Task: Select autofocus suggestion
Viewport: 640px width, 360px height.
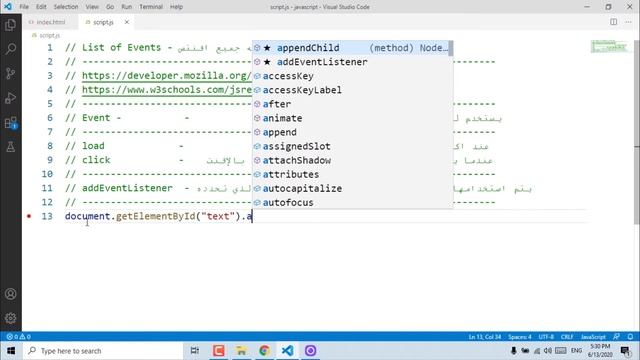Action: pos(351,202)
